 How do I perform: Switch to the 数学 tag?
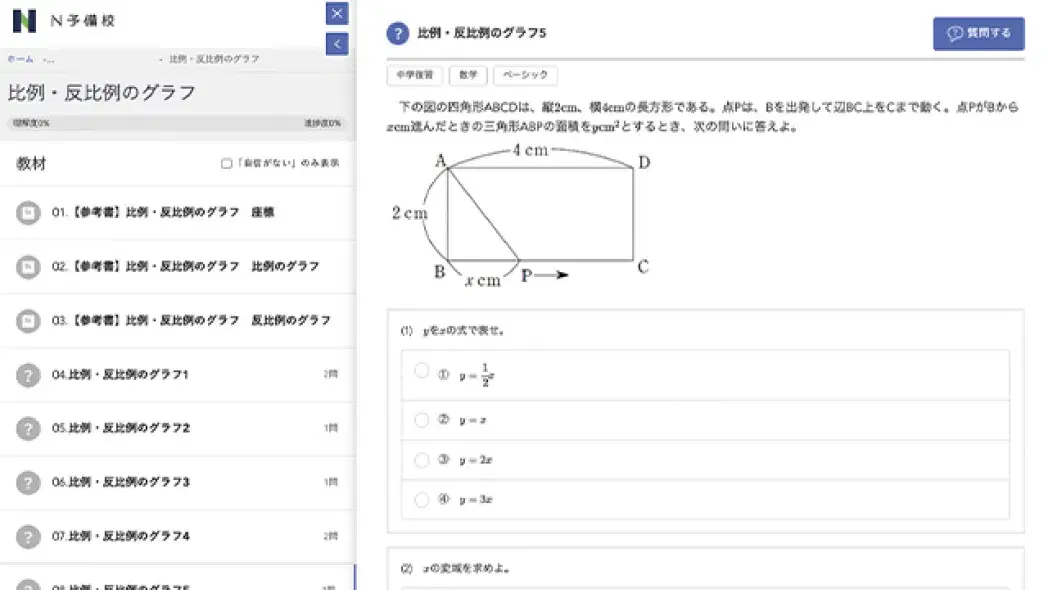point(468,75)
